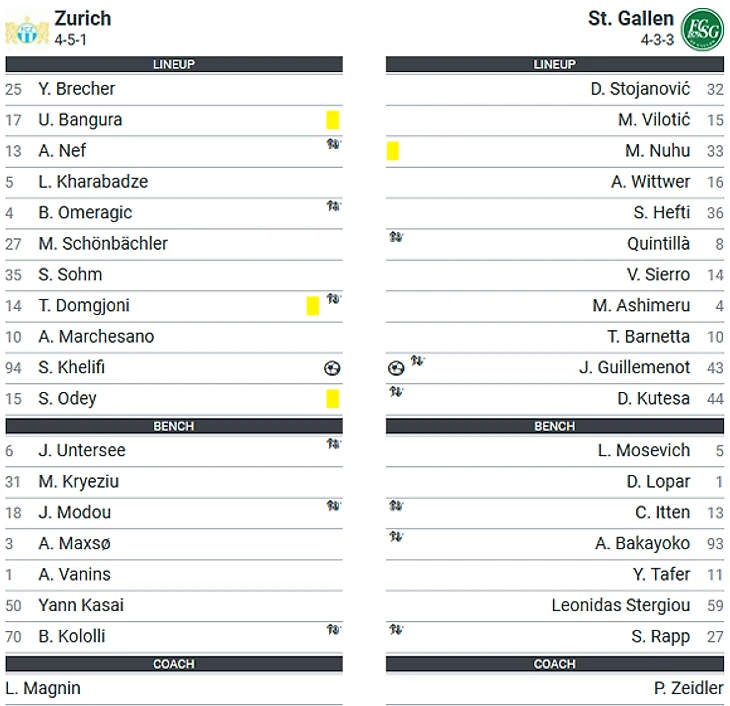Click the substitution icon next to J. Untersee
The height and width of the screenshot is (706, 730).
click(x=333, y=443)
